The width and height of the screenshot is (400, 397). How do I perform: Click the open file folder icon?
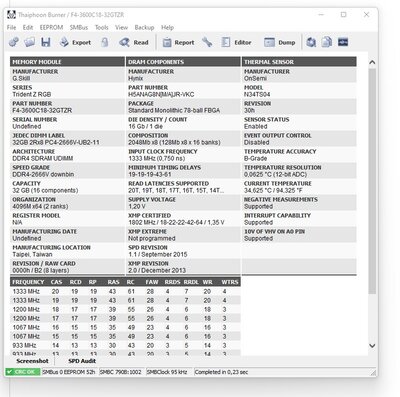pos(30,42)
